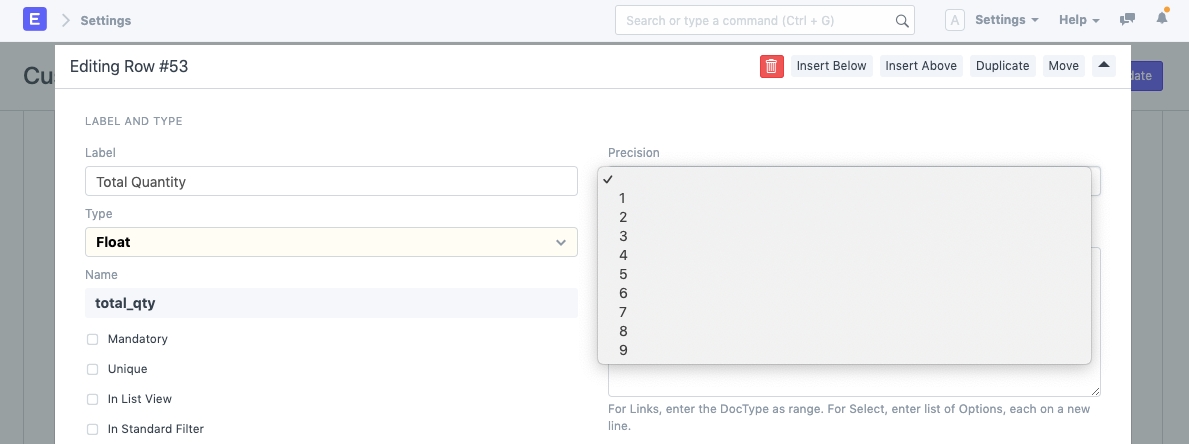Click the Duplicate button
This screenshot has width=1189, height=444.
click(1002, 66)
